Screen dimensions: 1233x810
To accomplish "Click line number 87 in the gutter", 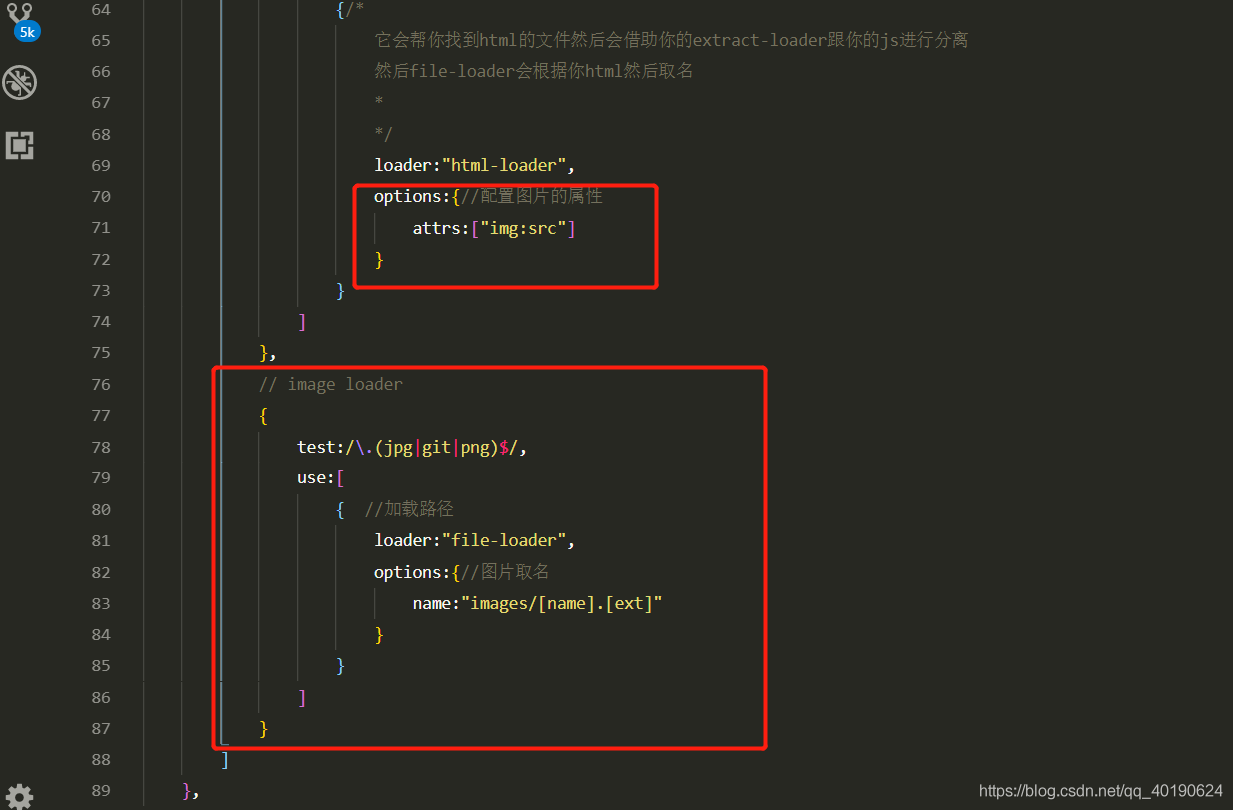I will [x=101, y=728].
